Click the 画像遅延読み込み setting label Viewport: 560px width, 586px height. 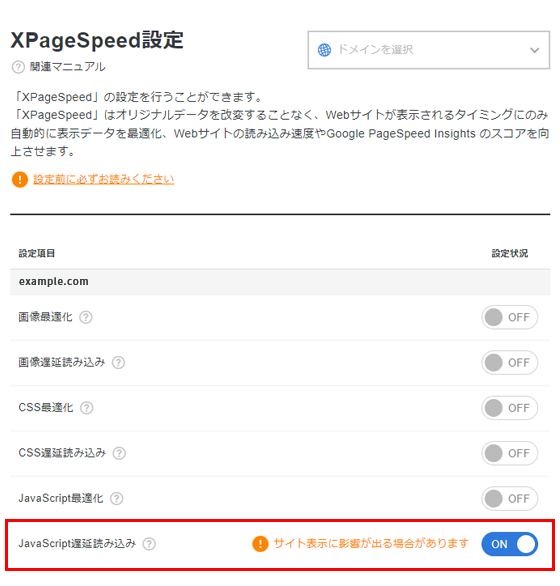[62, 363]
